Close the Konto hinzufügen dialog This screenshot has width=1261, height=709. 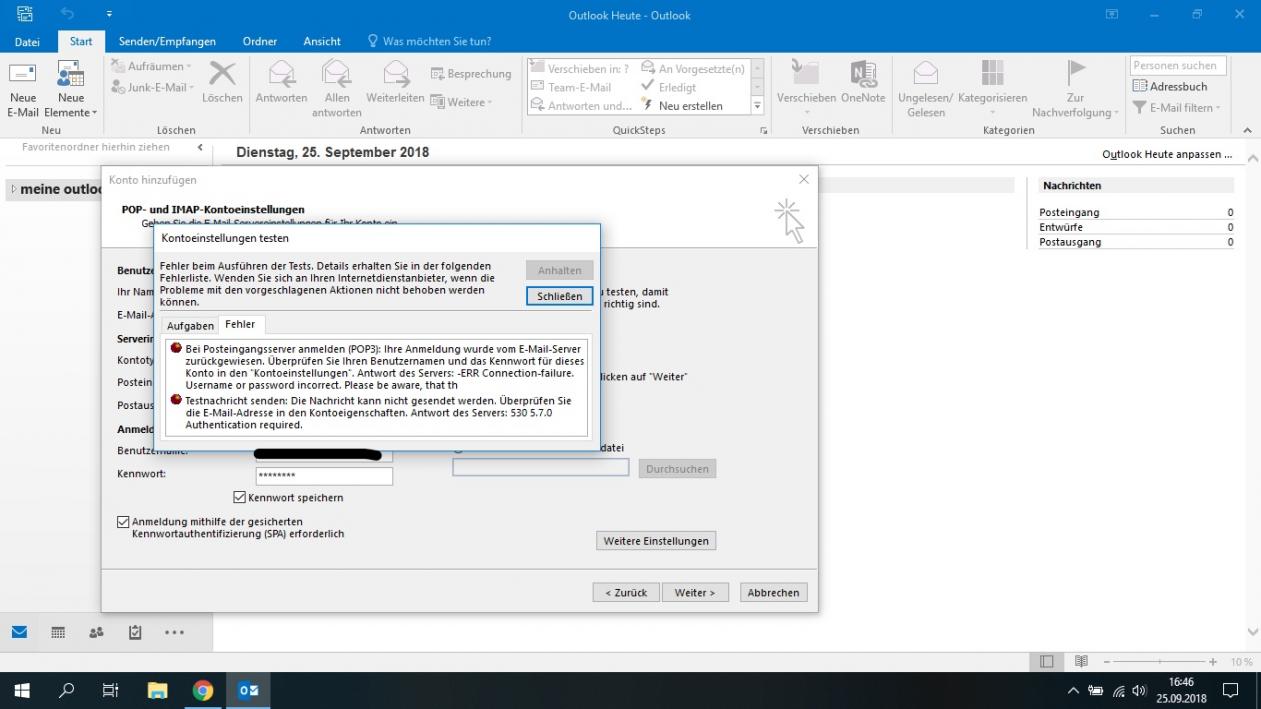tap(804, 179)
